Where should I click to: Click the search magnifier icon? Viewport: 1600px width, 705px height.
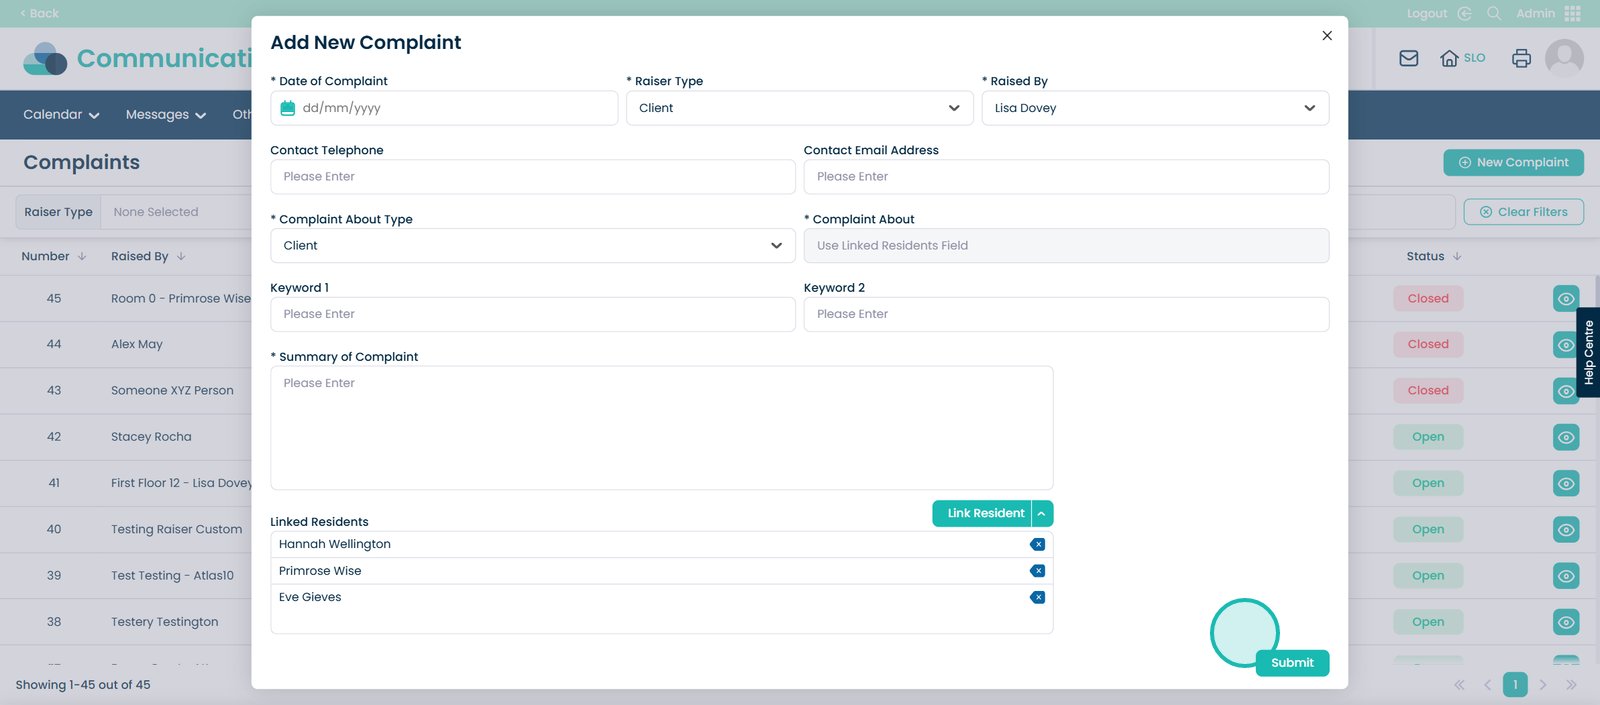1494,13
